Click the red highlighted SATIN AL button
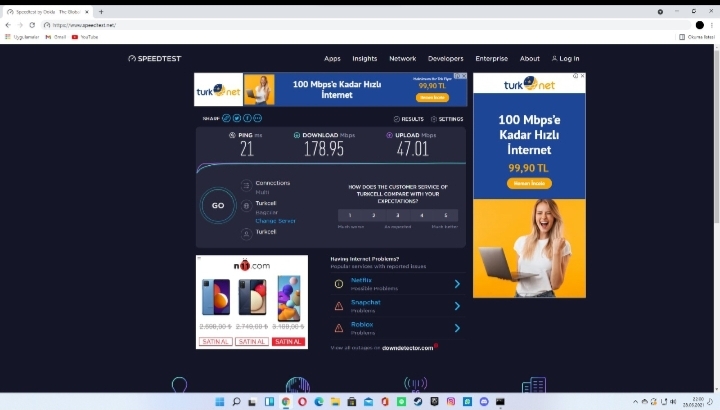Viewport: 720px width, 410px height. pyautogui.click(x=288, y=342)
